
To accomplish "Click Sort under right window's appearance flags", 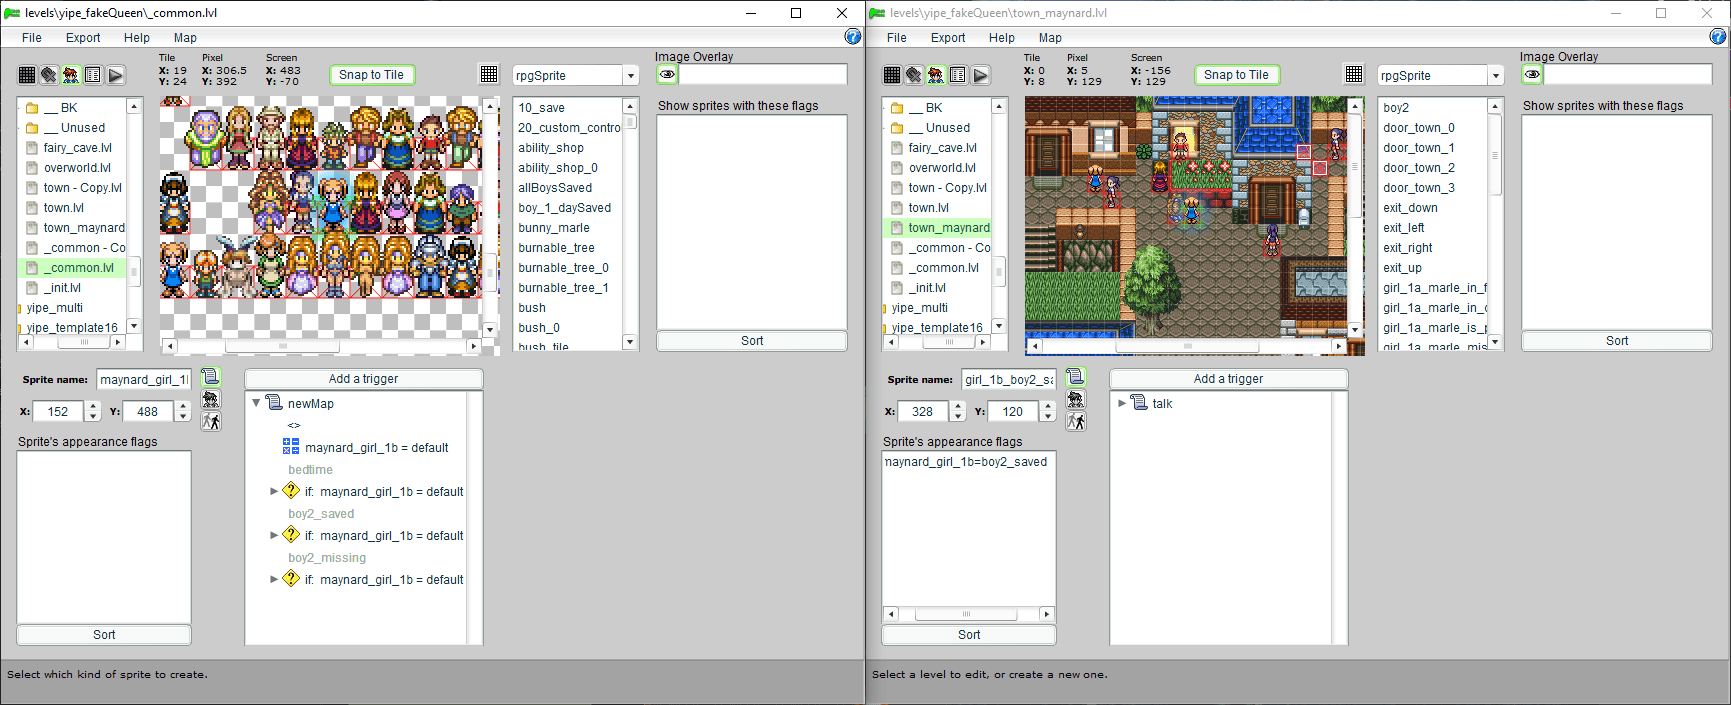I will pos(968,635).
